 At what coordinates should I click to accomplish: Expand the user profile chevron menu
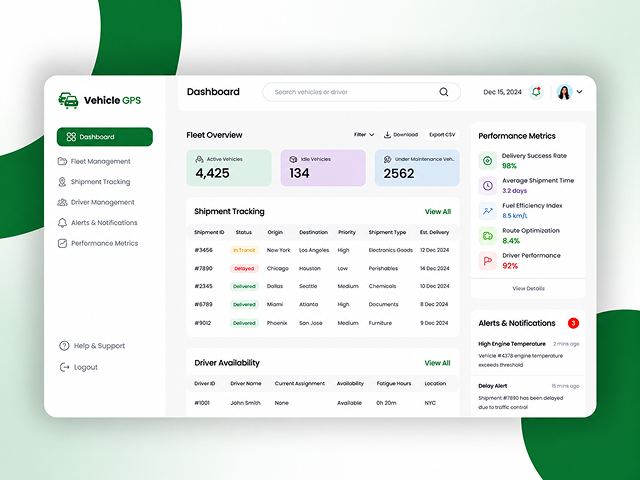[x=580, y=92]
